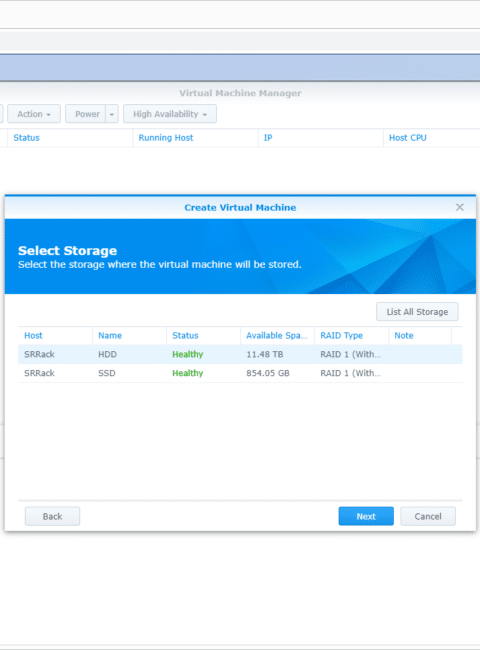Click RAID 1 type in HDD row
Viewport: 480px width, 650px height.
(x=350, y=354)
